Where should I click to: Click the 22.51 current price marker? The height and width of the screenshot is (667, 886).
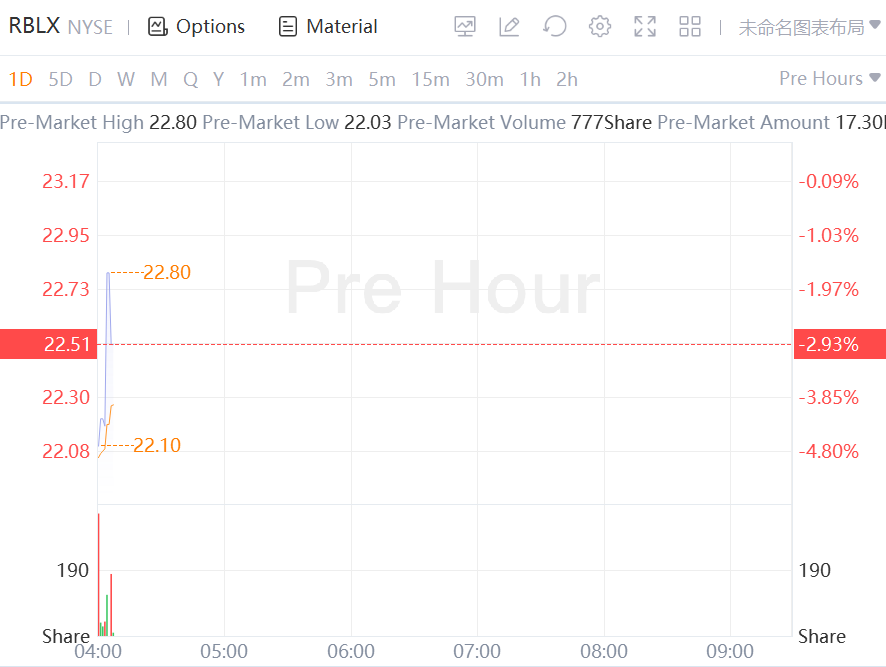pos(67,344)
